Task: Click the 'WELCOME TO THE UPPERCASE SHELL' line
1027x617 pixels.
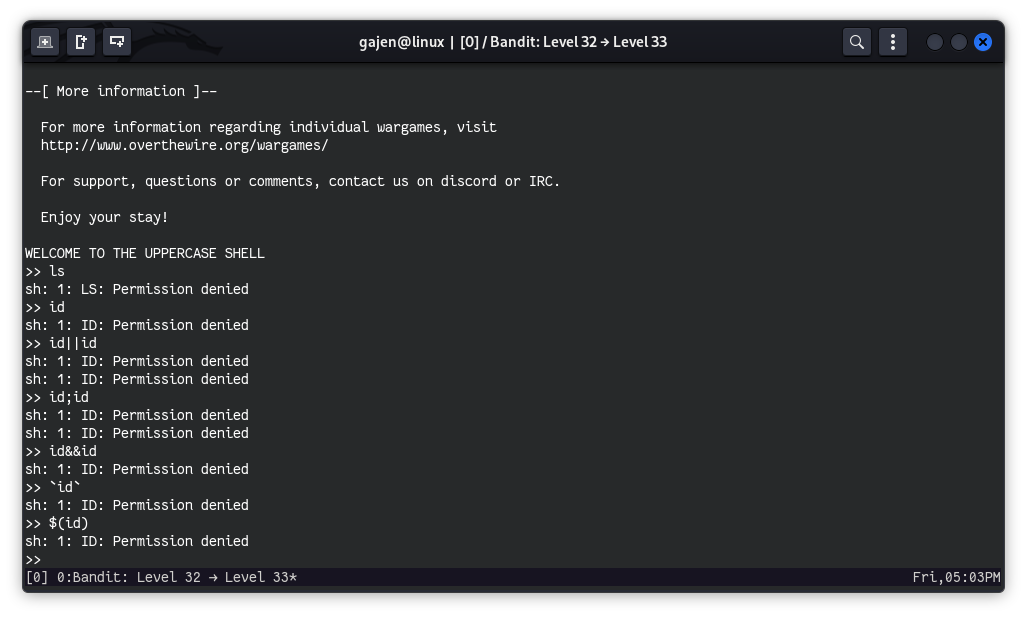Action: tap(145, 253)
